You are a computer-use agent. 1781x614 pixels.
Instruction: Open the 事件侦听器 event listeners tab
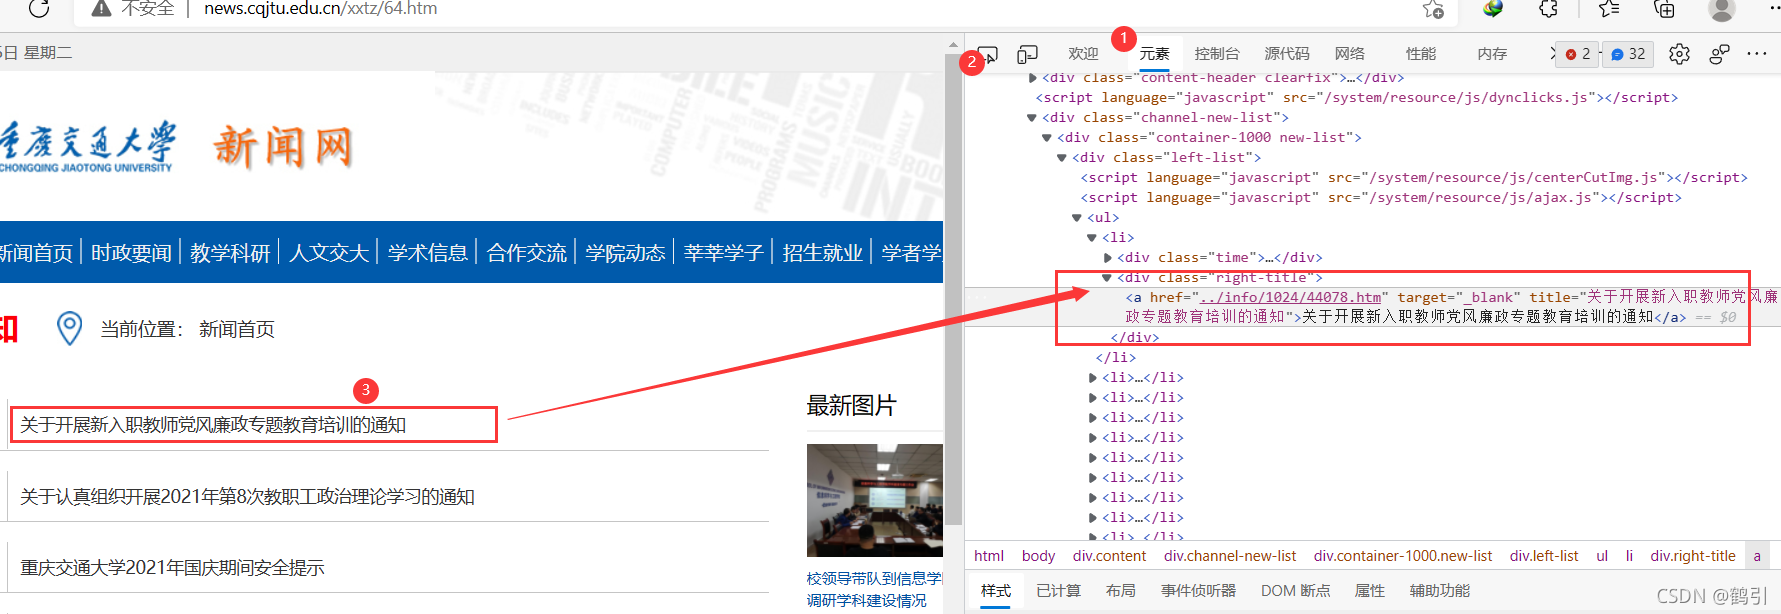point(1199,591)
